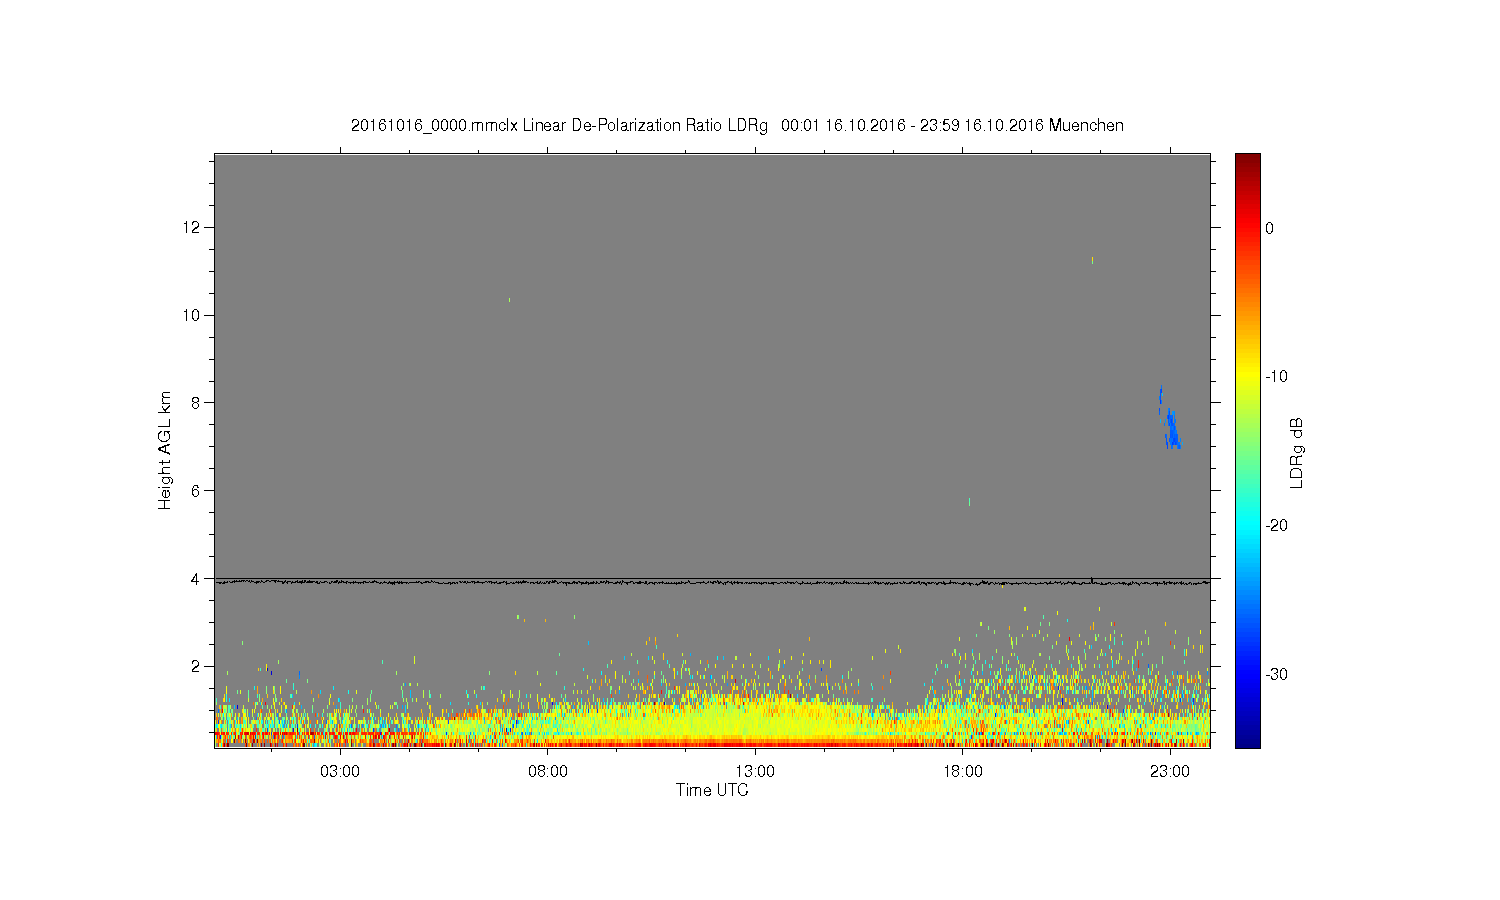The height and width of the screenshot is (900, 1500).
Task: Click the plot title text starting with 20161016_0000.mmclx
Action: point(737,126)
